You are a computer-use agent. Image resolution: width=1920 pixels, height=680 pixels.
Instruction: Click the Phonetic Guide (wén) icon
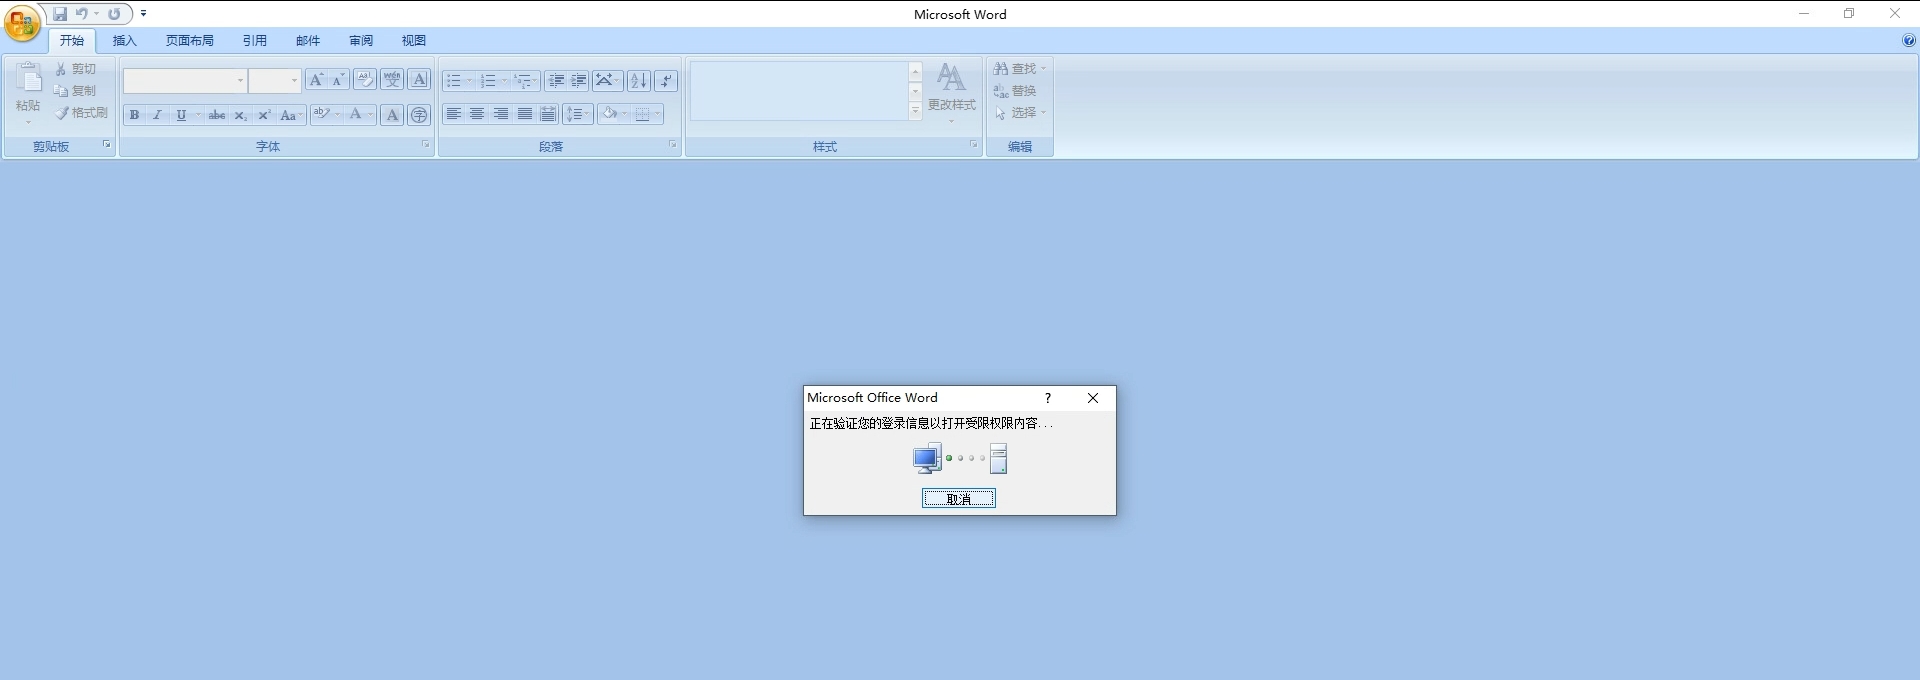point(392,80)
